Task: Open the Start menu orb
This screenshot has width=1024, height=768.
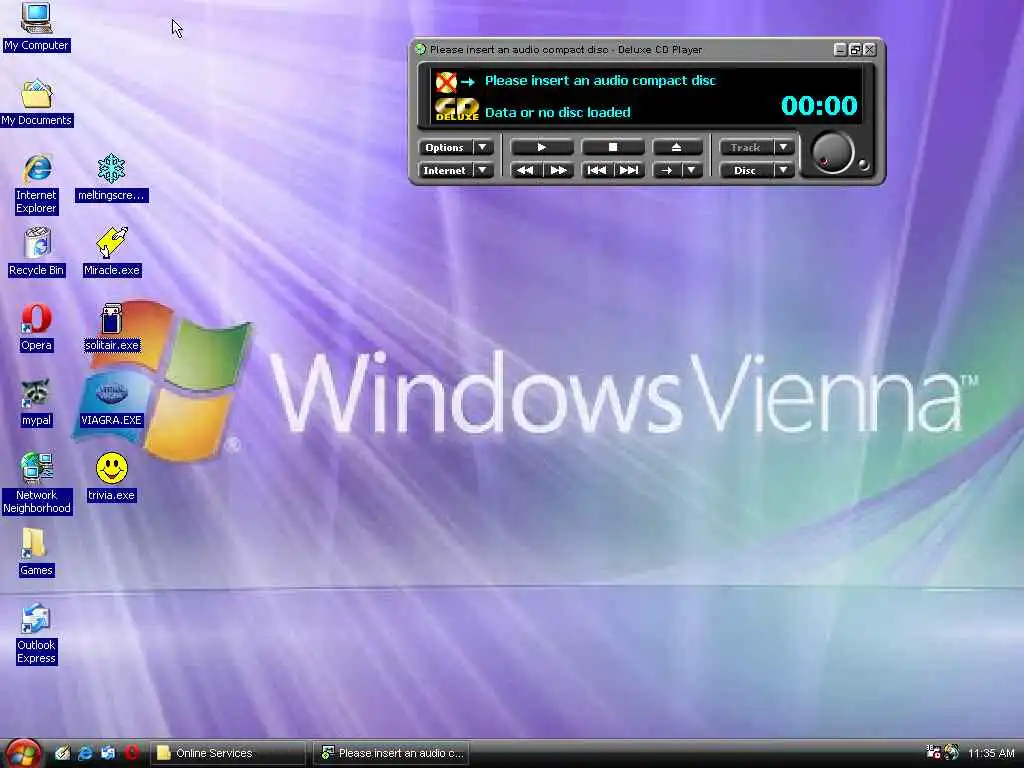Action: click(x=23, y=754)
